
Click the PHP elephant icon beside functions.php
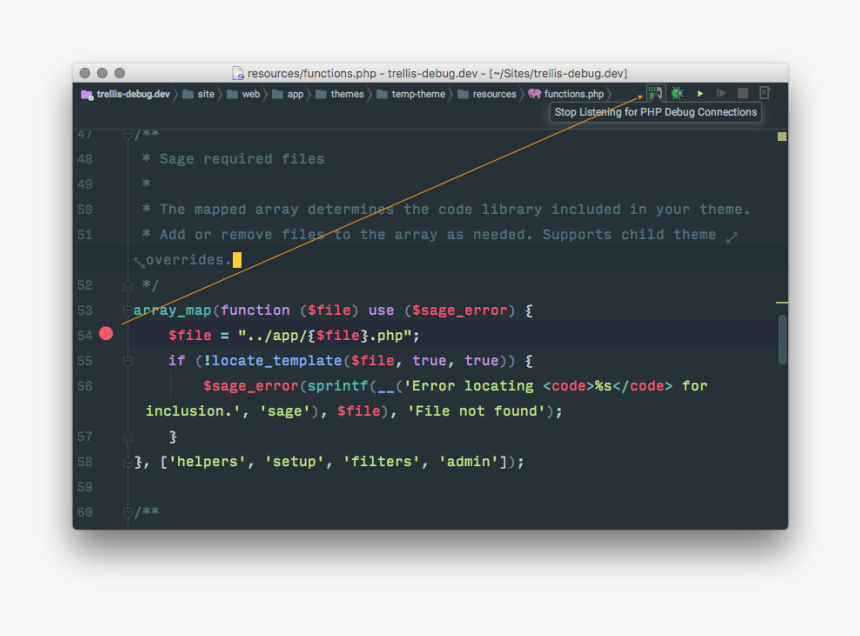point(534,94)
